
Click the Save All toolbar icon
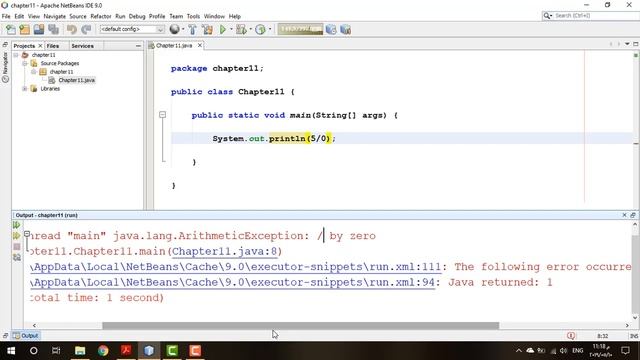(53, 29)
